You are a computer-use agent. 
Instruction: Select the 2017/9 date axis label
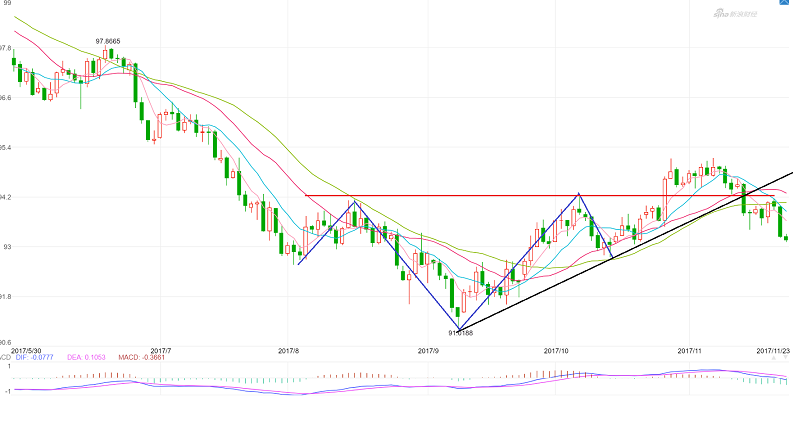click(428, 350)
